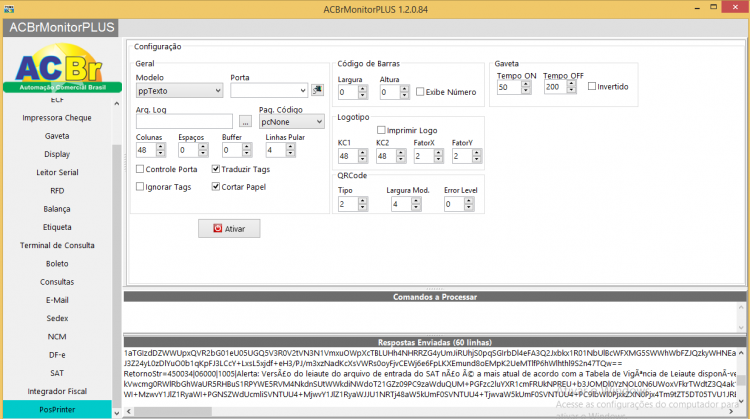
Task: Uncheck the Traduzir Tags checkbox
Action: click(216, 169)
